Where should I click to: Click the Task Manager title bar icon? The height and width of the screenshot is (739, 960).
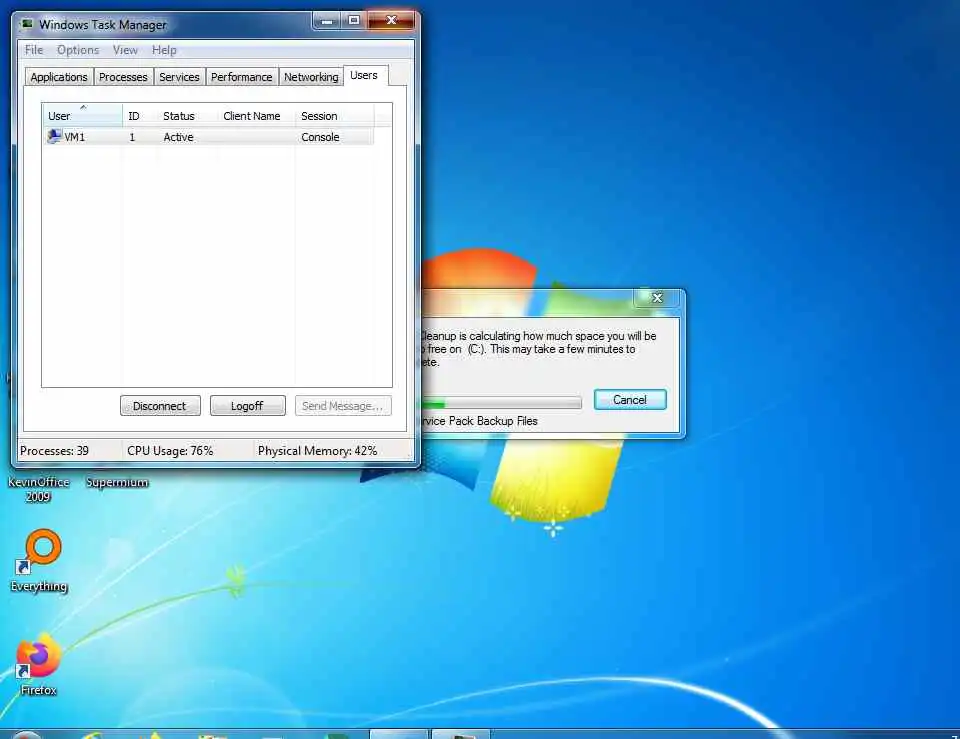coord(26,24)
